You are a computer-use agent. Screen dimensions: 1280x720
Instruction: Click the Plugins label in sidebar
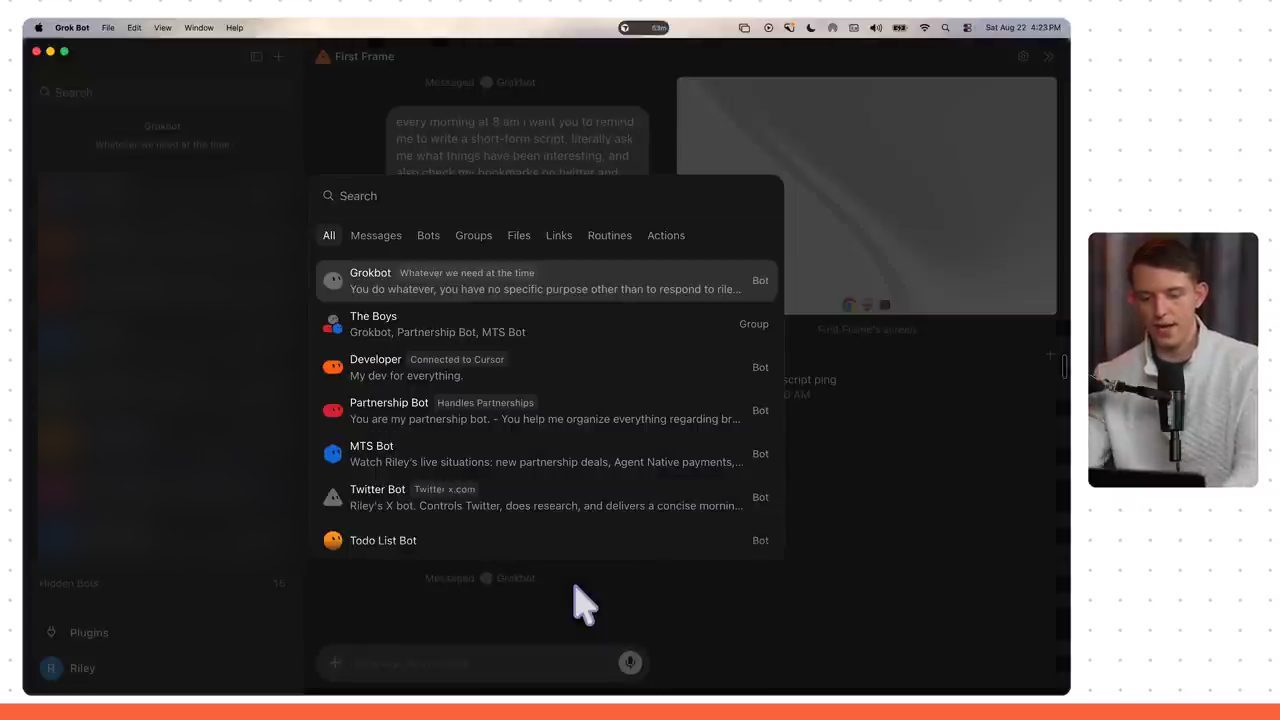89,633
